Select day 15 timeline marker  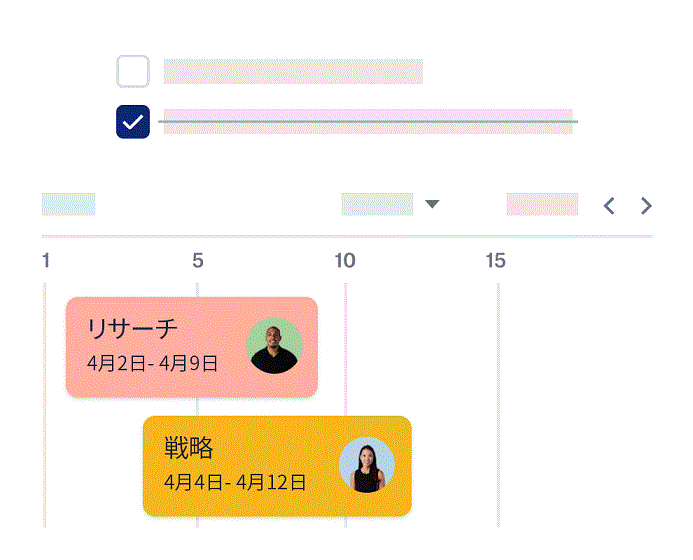click(x=496, y=261)
